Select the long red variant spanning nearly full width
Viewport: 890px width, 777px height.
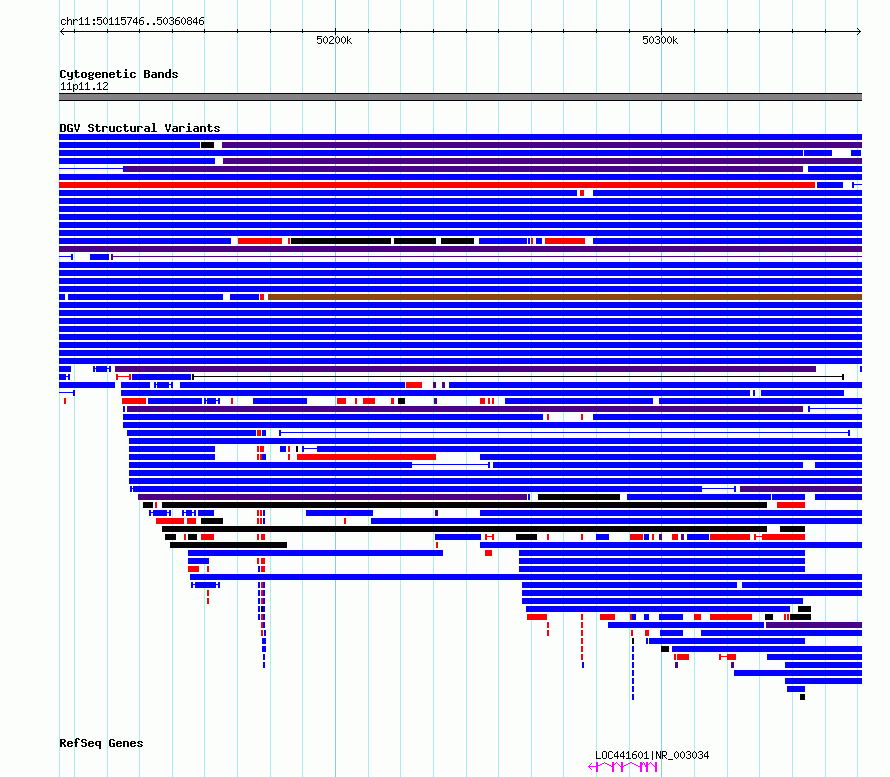tap(437, 185)
